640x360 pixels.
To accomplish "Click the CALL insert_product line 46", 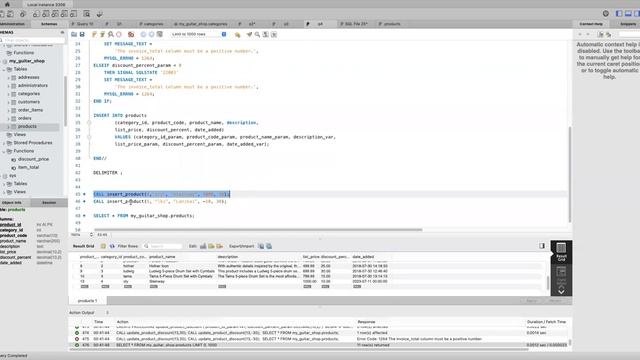I will [x=160, y=202].
